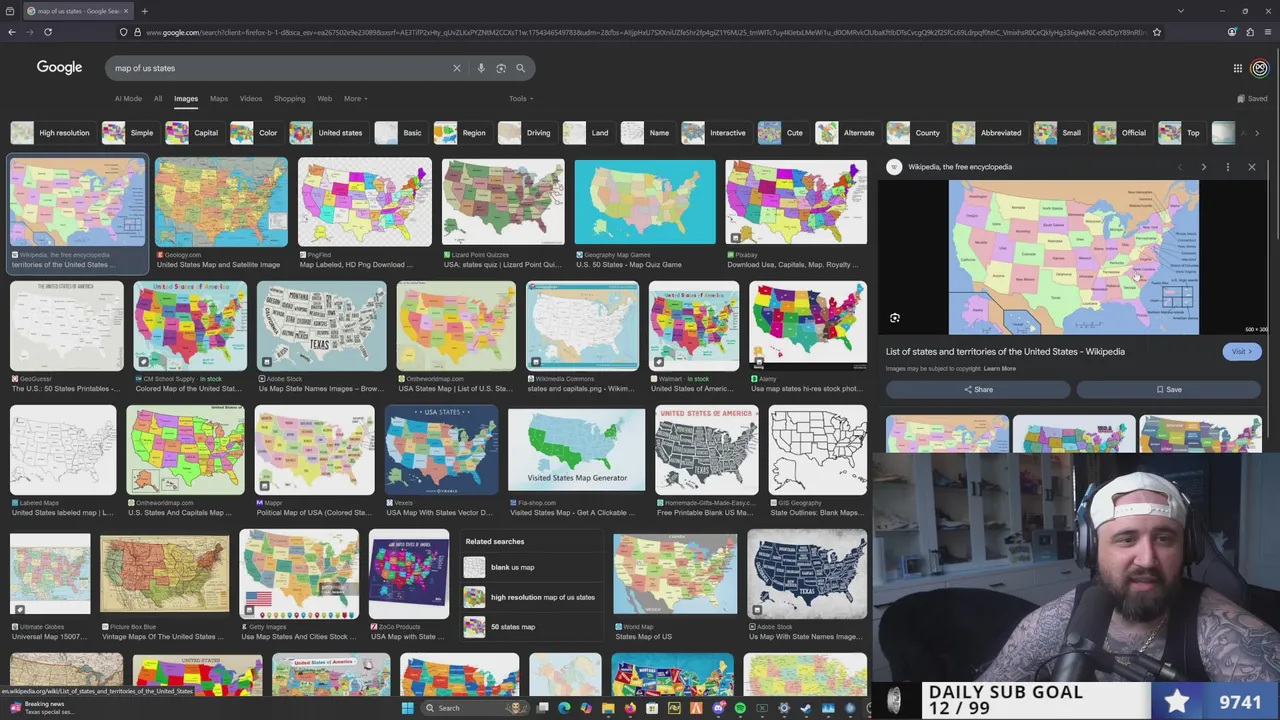1280x720 pixels.
Task: Open Discord from the taskbar
Action: (x=718, y=708)
